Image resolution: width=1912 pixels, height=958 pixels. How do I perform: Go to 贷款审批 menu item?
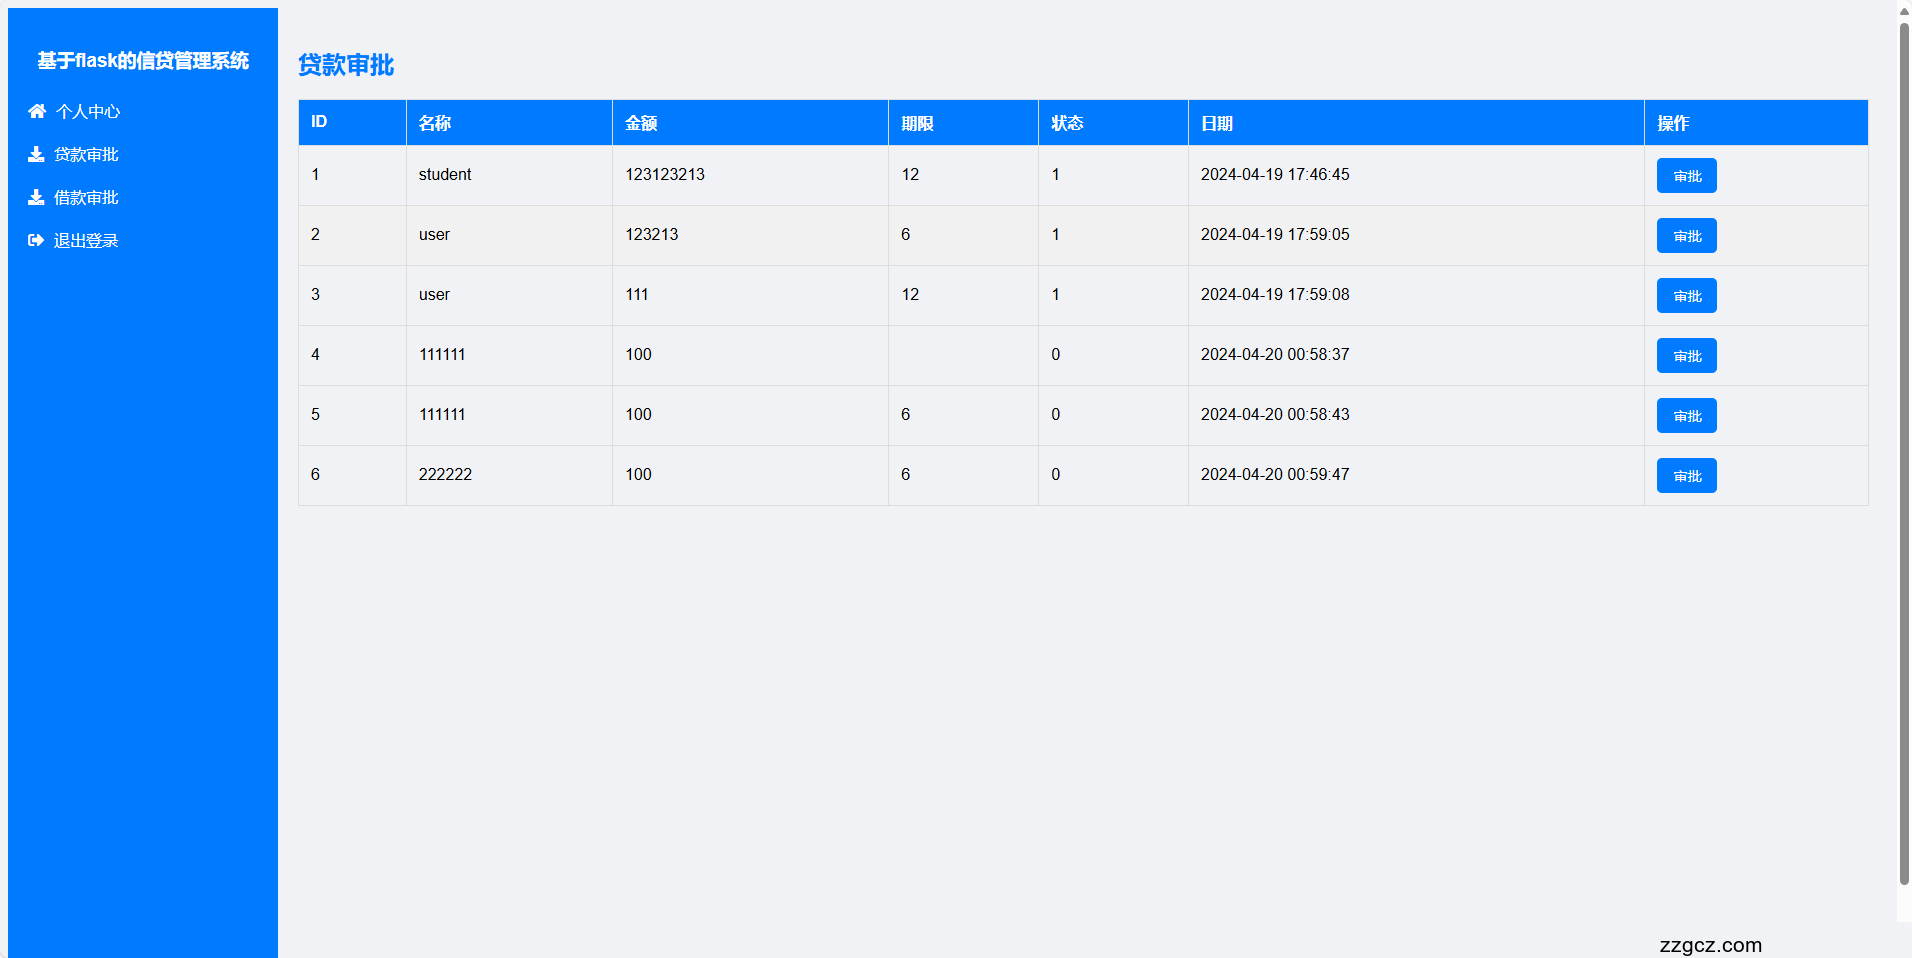[x=86, y=155]
